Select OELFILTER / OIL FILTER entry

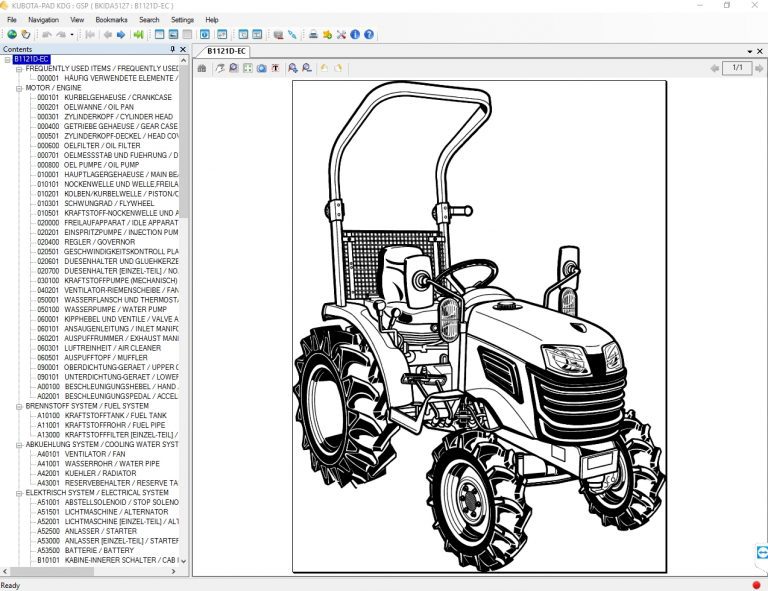102,145
